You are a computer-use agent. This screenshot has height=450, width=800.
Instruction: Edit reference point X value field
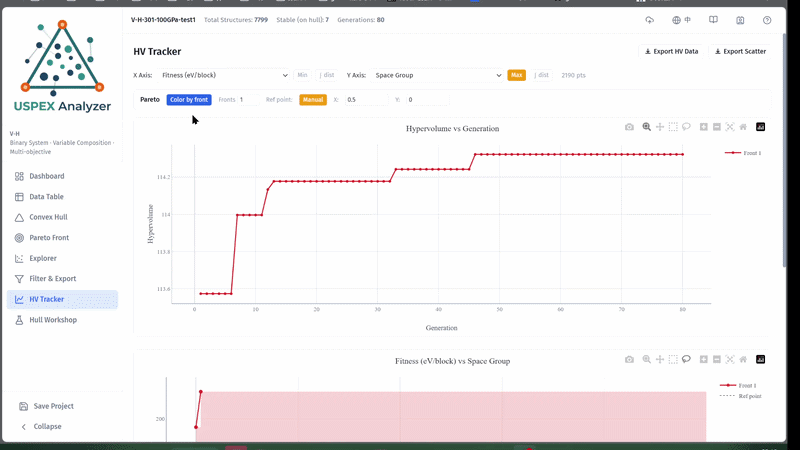[366, 99]
